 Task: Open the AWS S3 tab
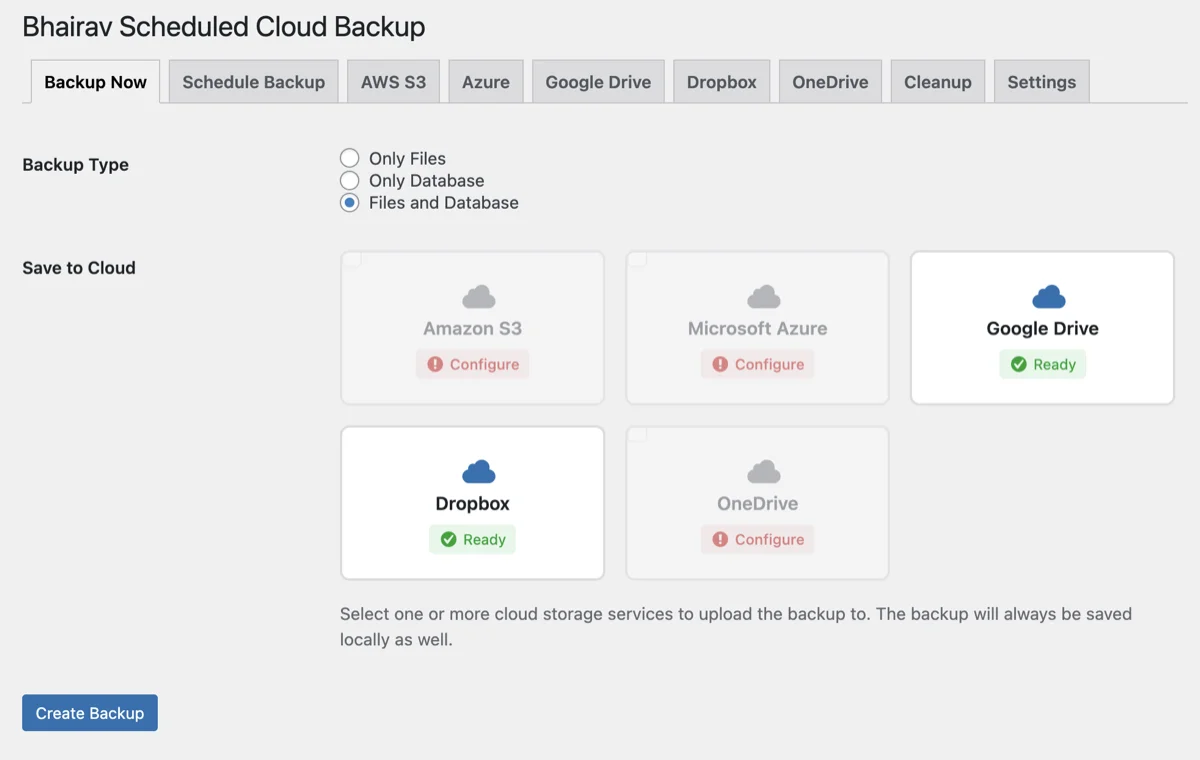click(393, 81)
